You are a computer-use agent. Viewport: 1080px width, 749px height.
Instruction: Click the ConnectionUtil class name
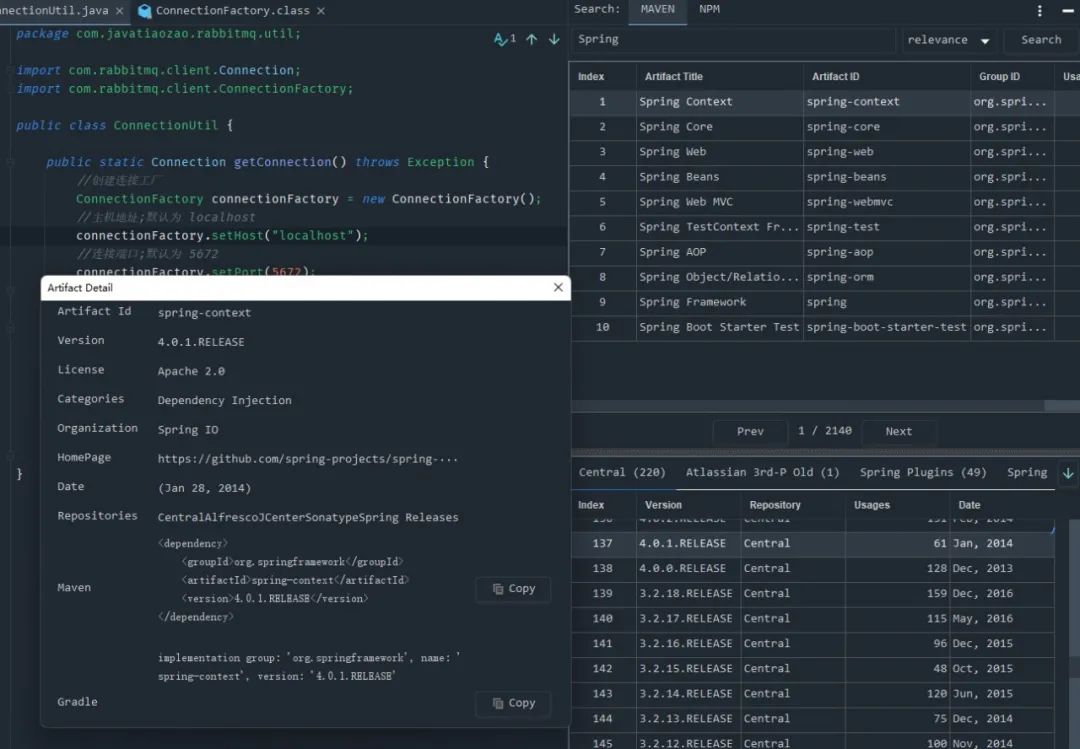click(165, 125)
